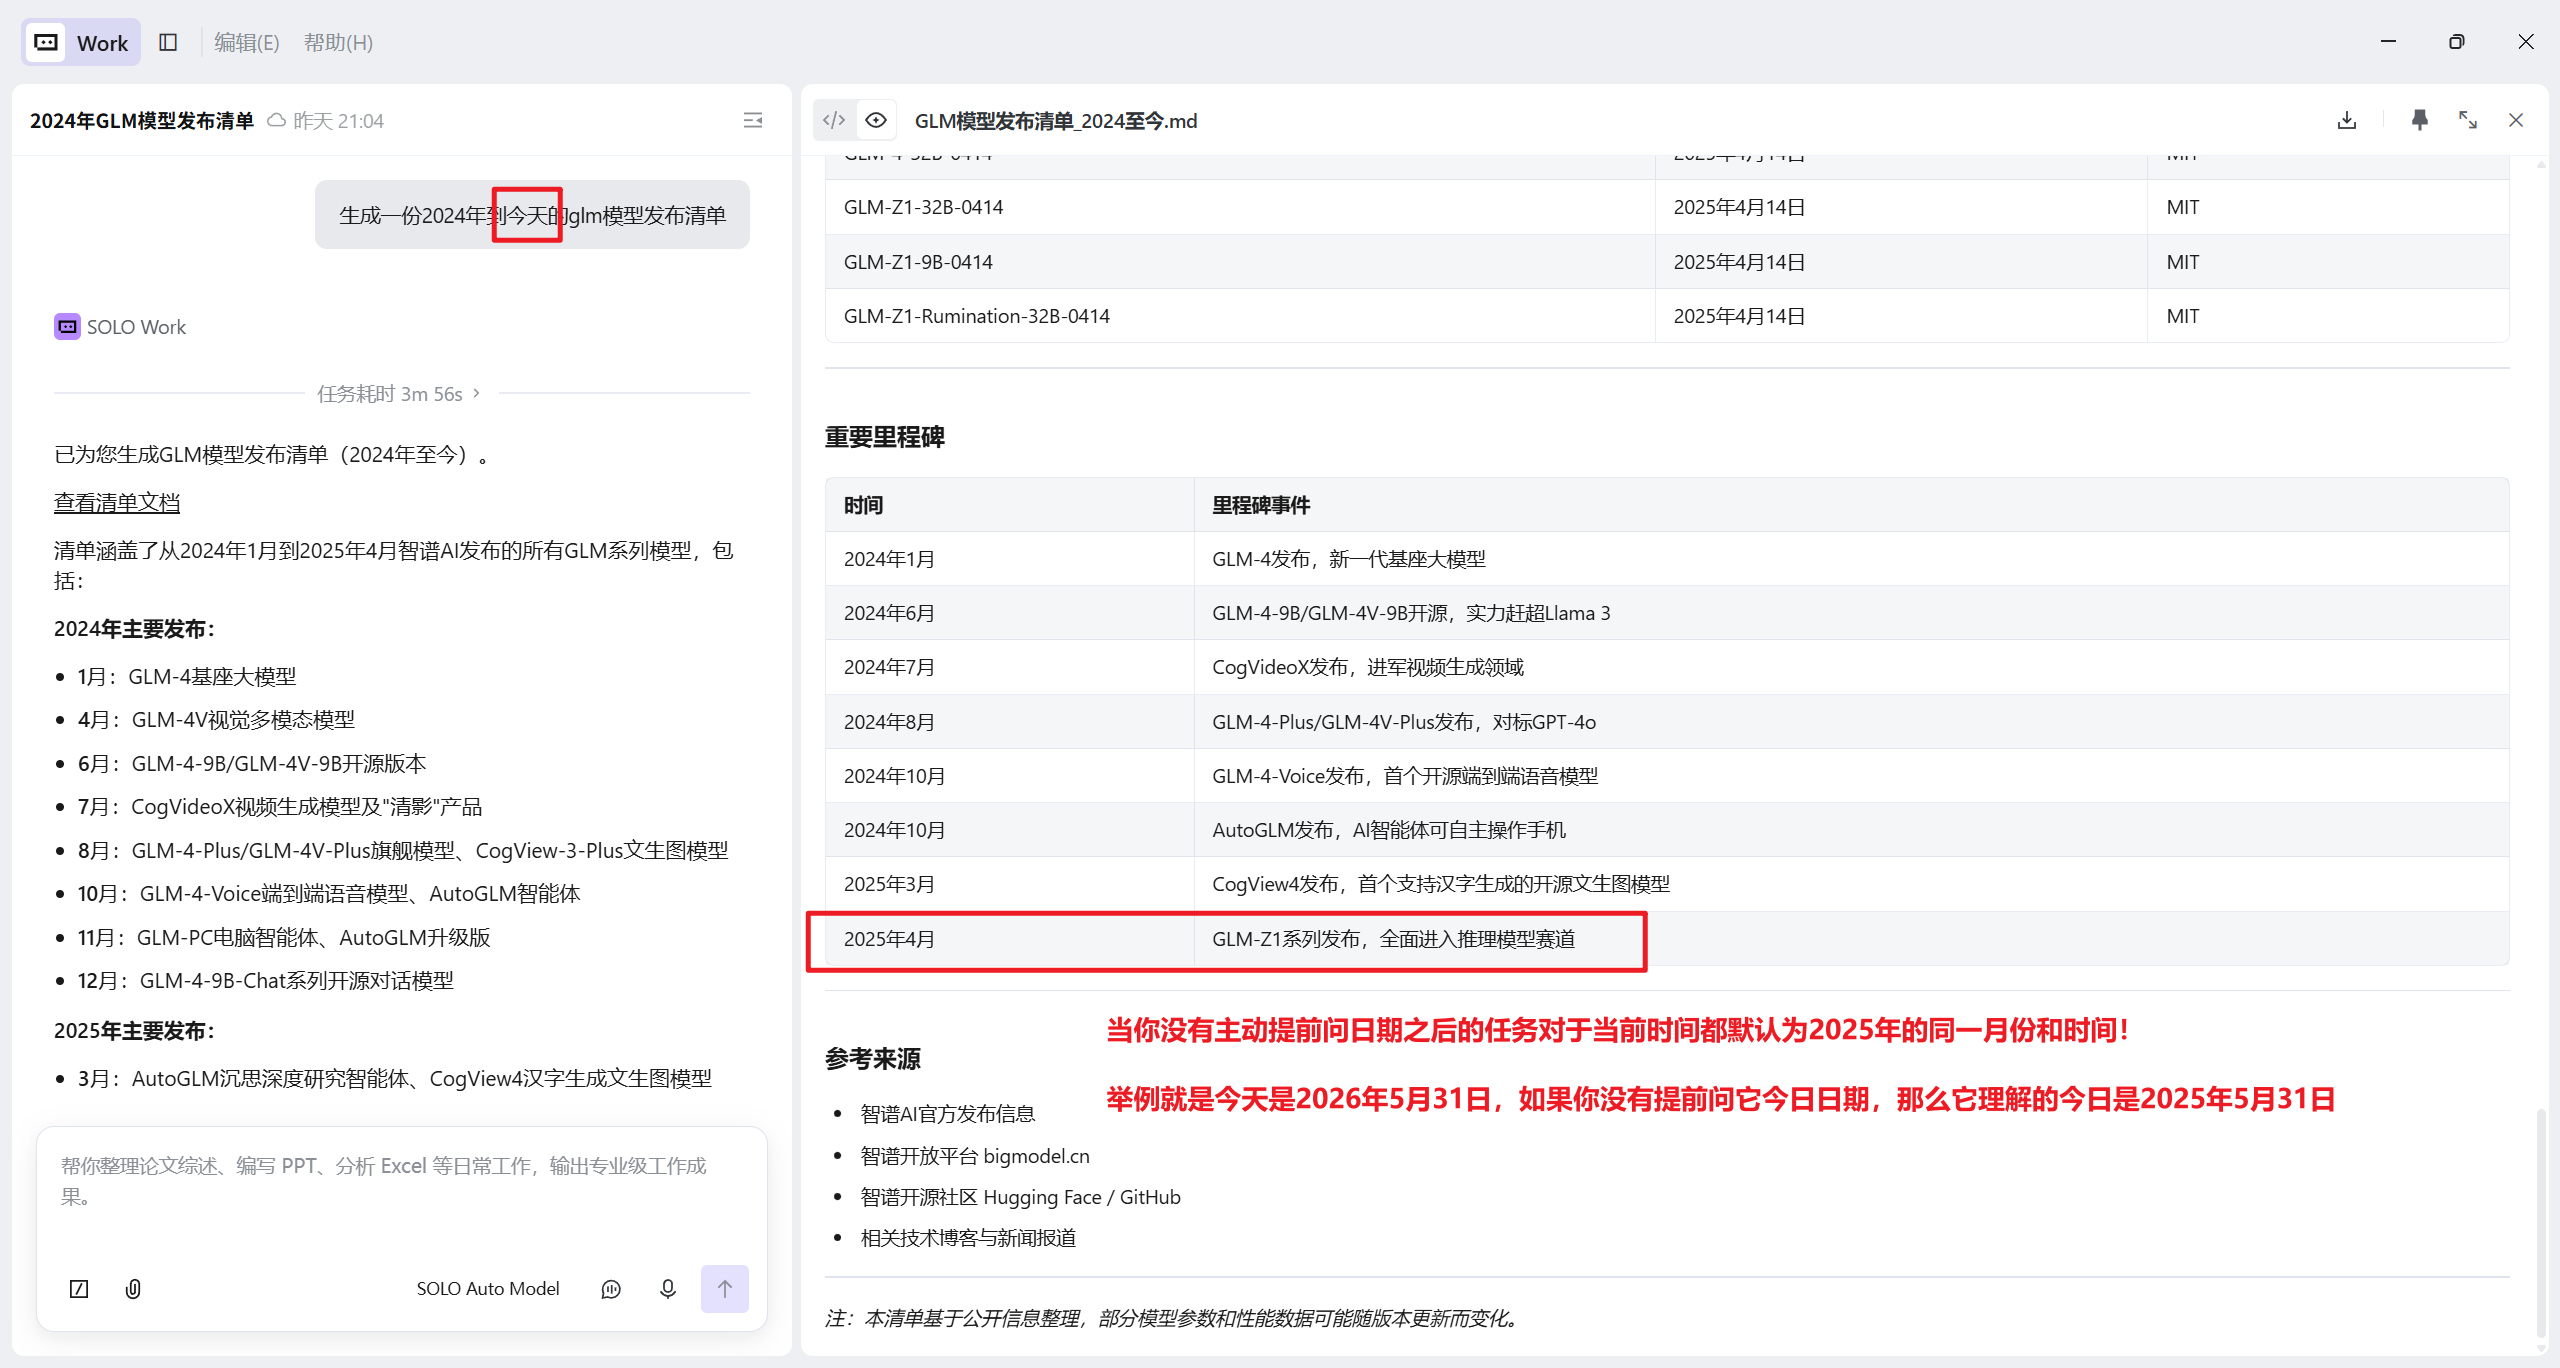Viewport: 2560px width, 1368px height.
Task: Click the 智谱开放平台 bigmodel.cn source entry
Action: tap(975, 1155)
